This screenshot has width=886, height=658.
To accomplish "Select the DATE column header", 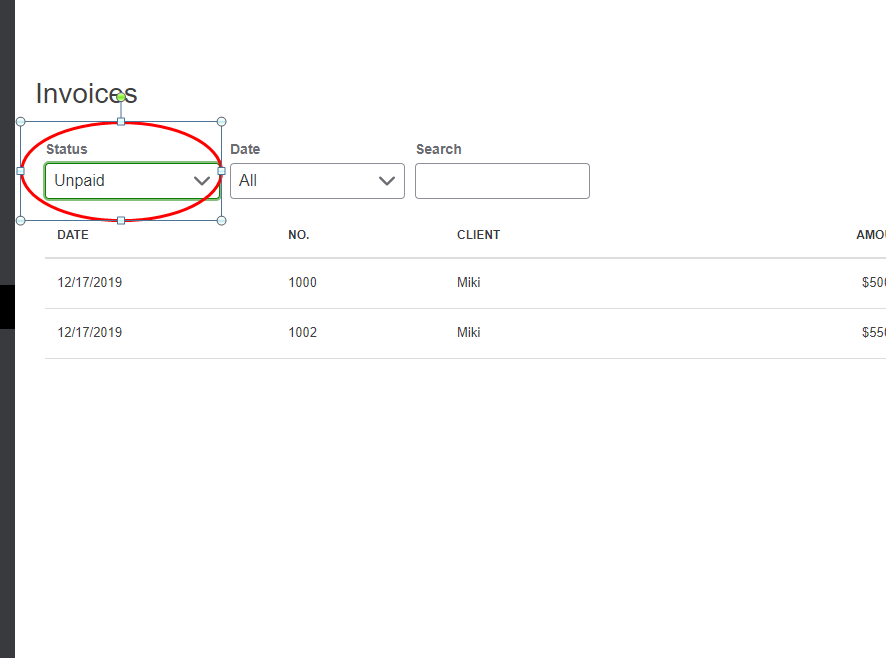I will tap(72, 235).
